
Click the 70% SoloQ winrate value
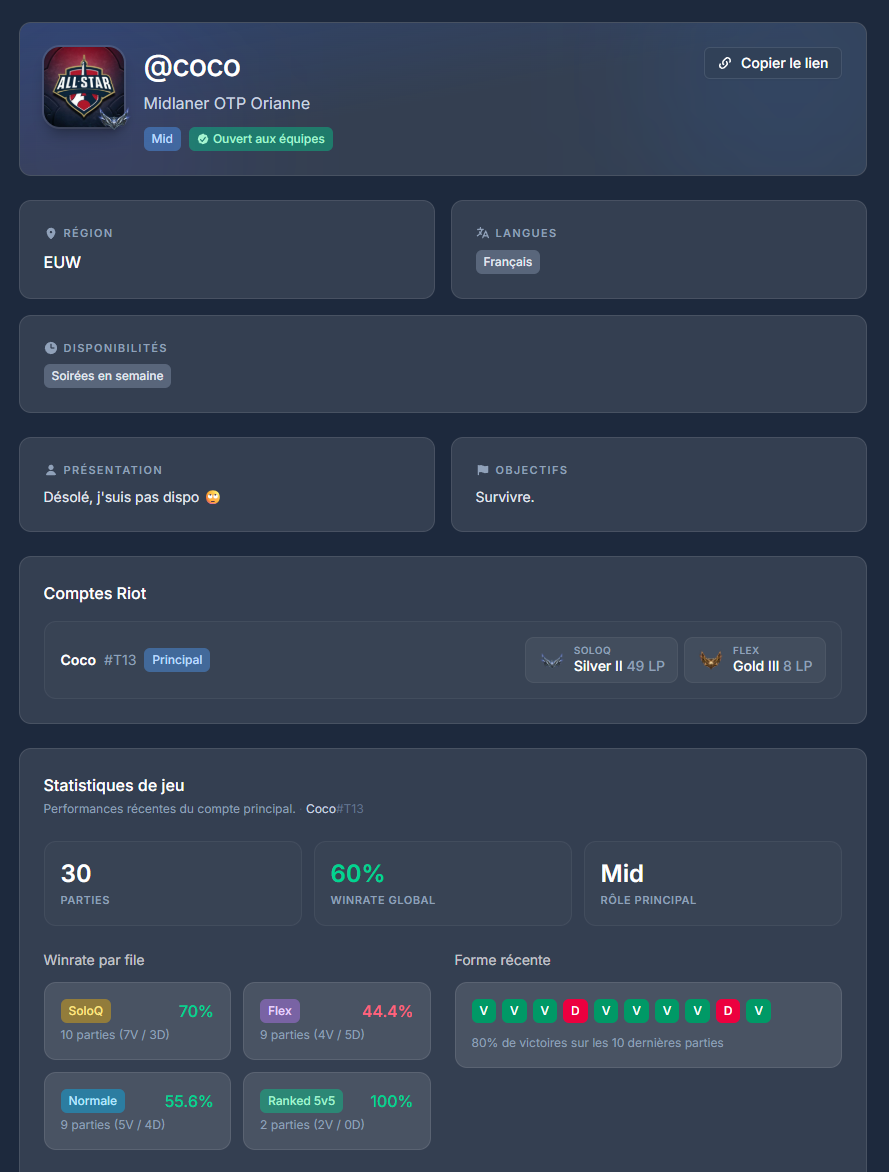pyautogui.click(x=196, y=1011)
